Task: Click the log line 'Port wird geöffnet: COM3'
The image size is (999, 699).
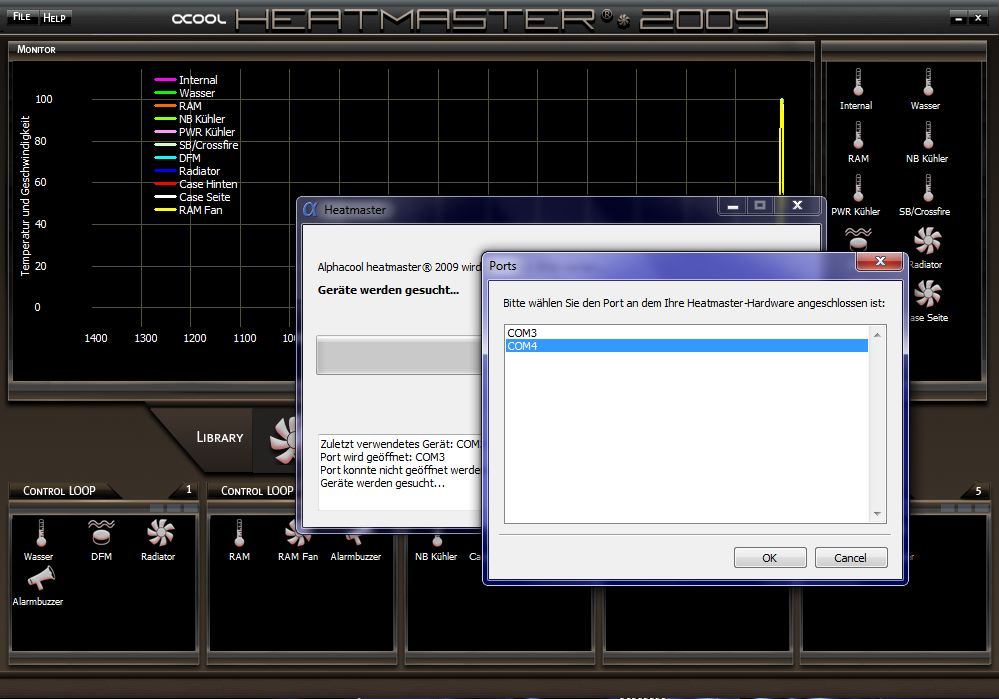Action: 382,457
